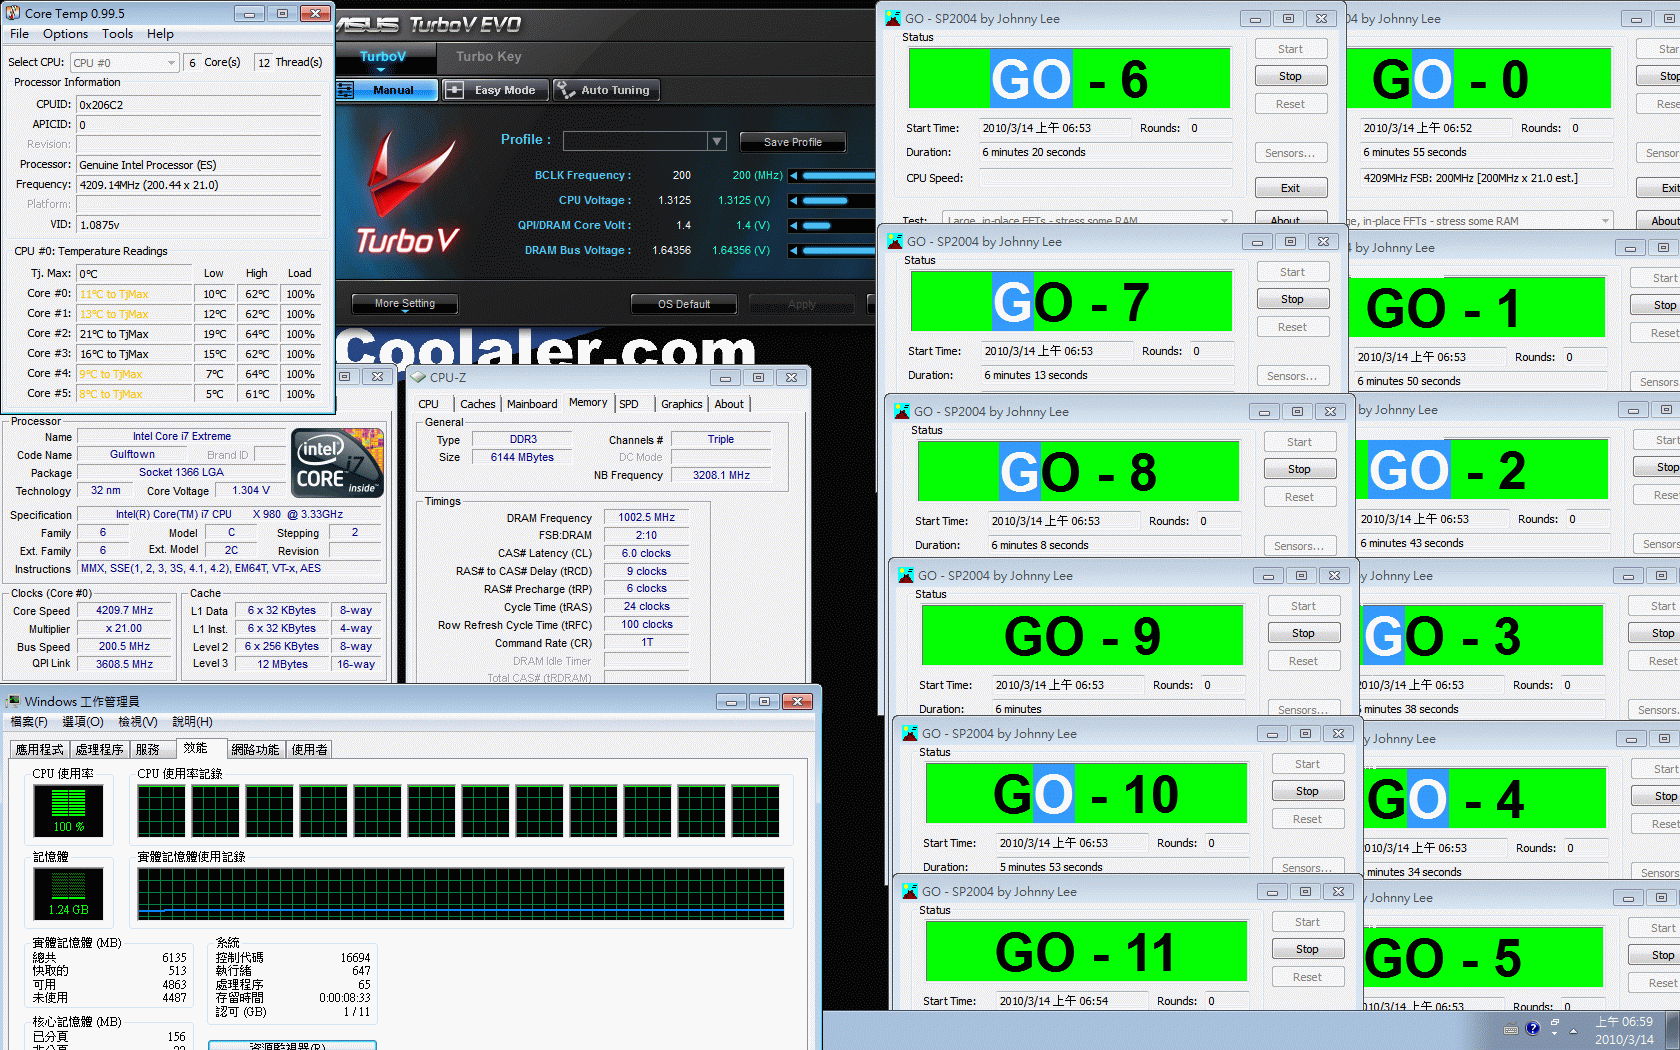1680x1050 pixels.
Task: Click the GO - 11 window title icon
Action: (910, 891)
